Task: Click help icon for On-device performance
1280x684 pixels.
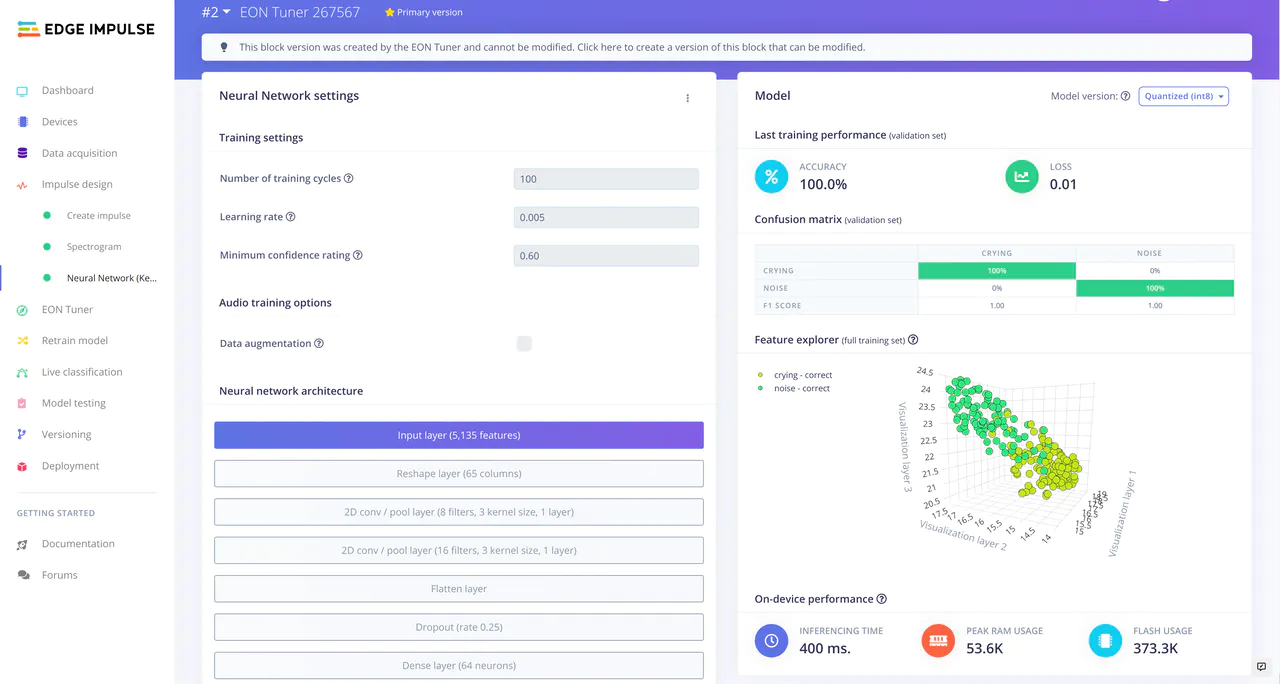Action: pos(881,599)
